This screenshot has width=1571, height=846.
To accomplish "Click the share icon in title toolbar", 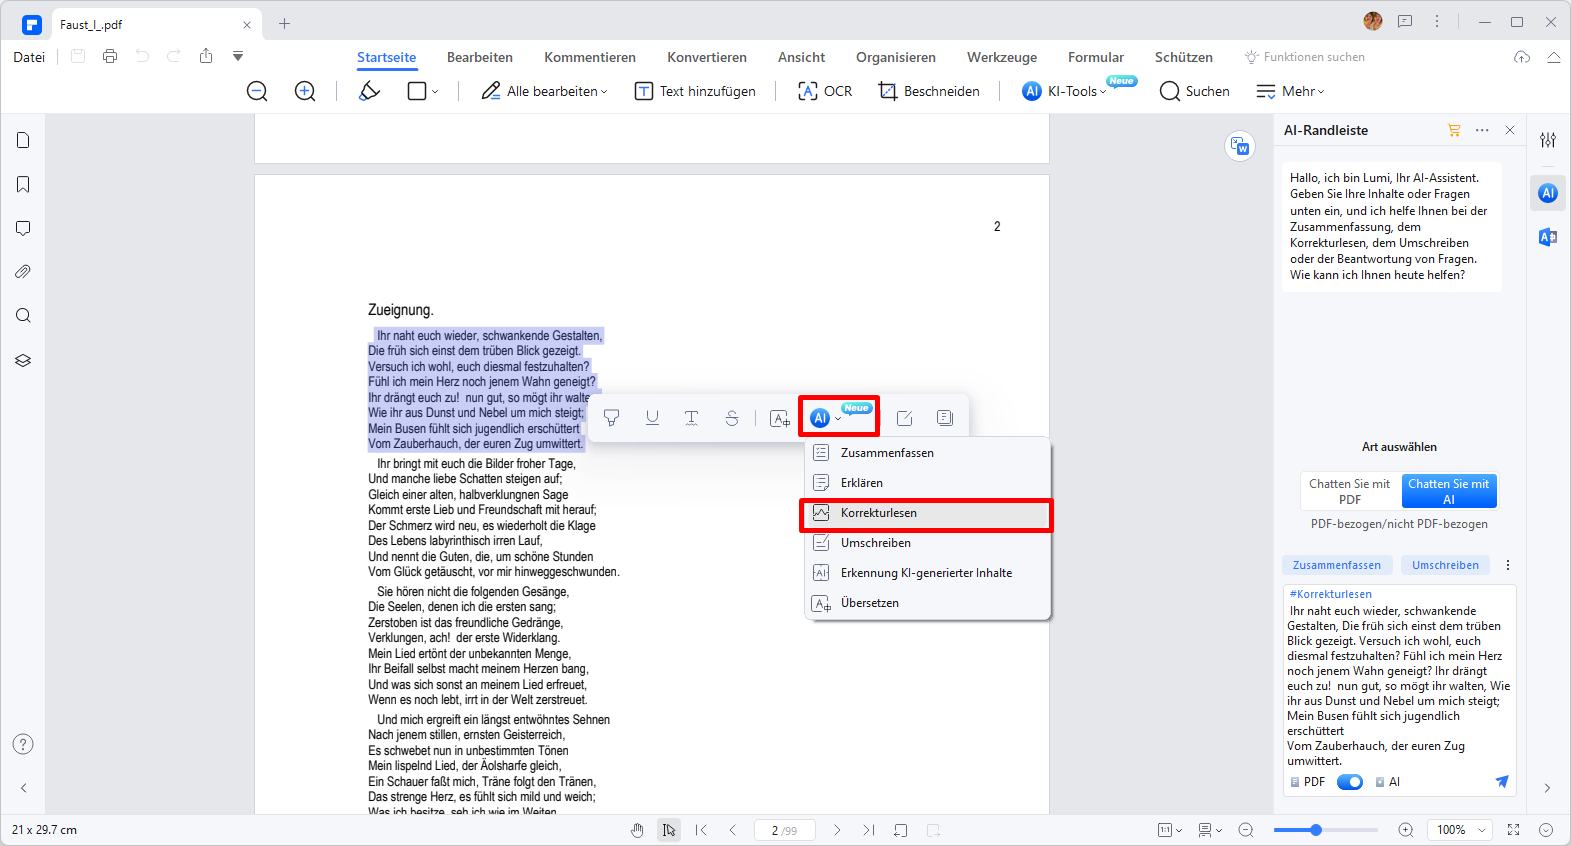I will [206, 56].
